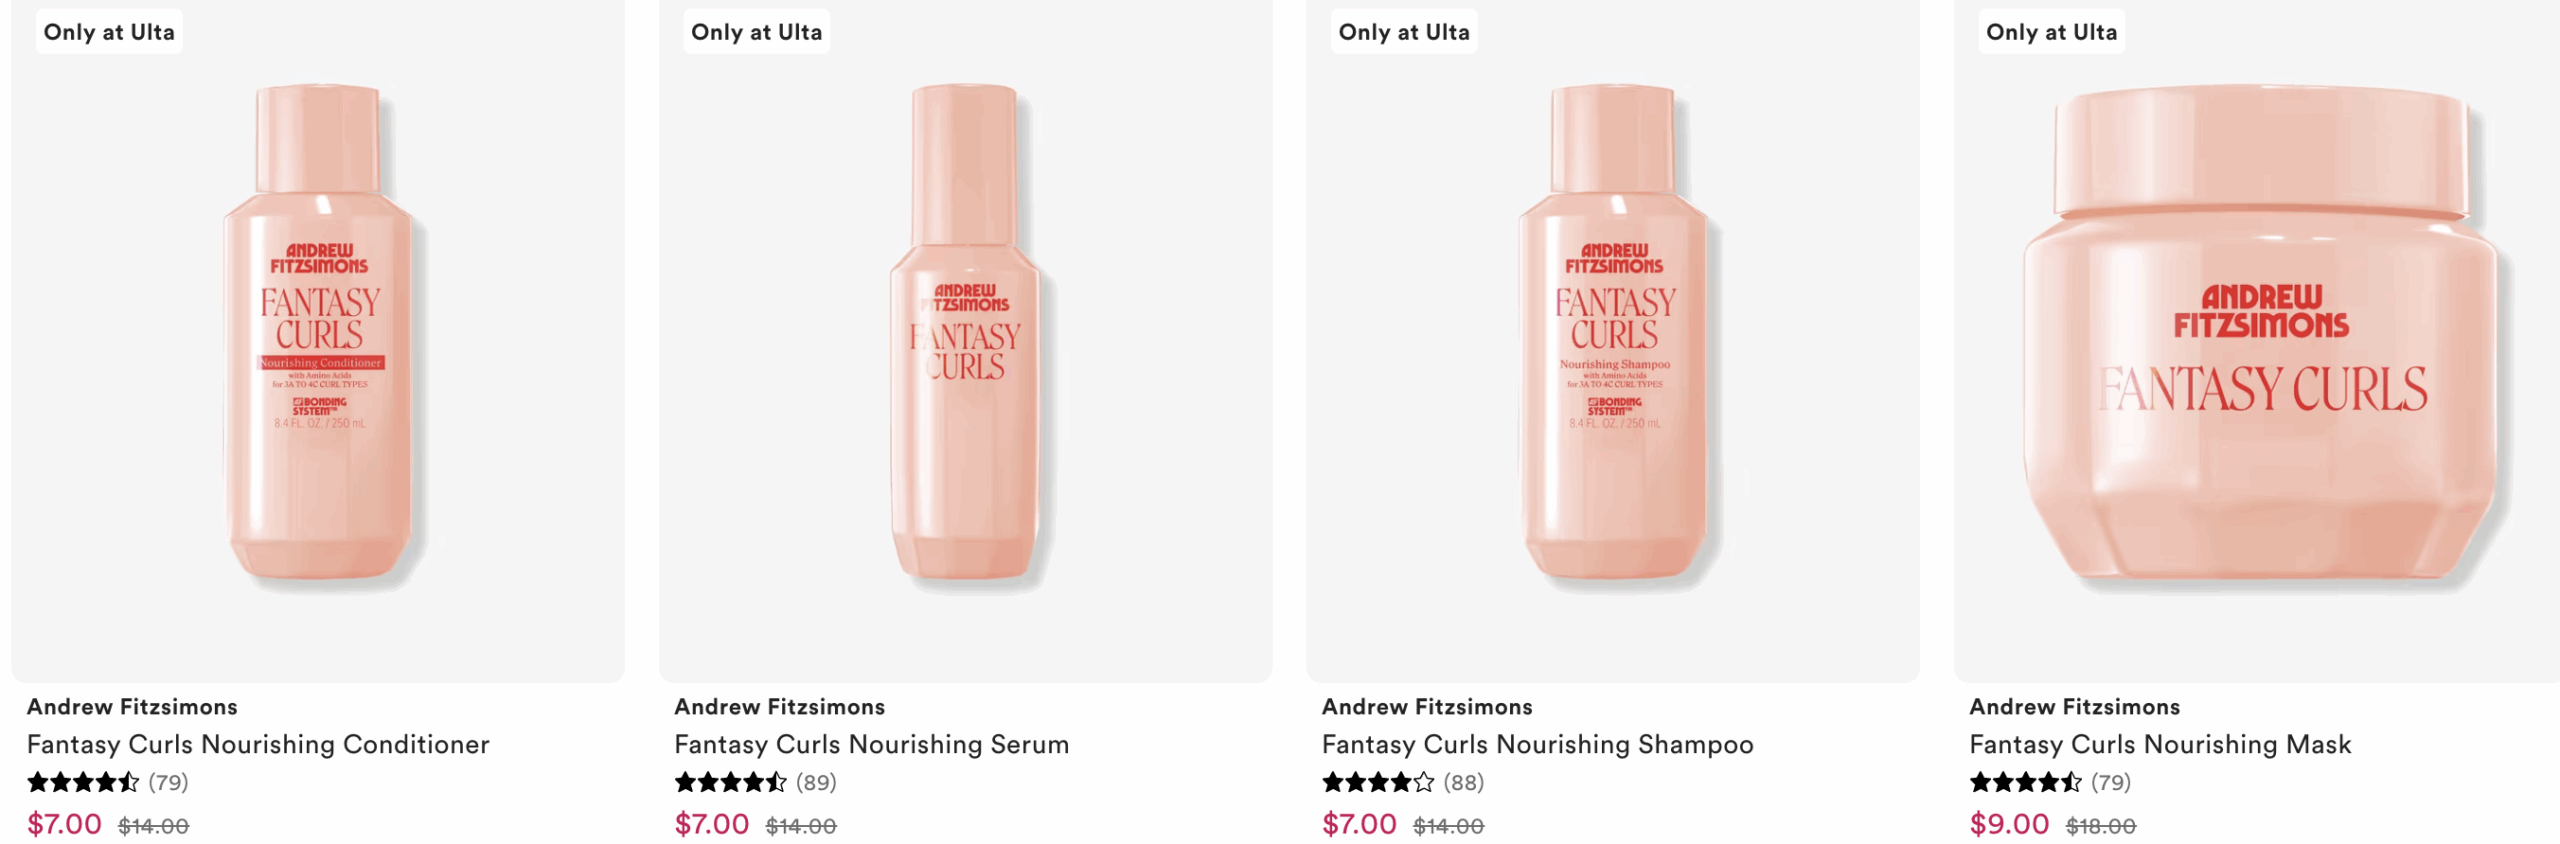This screenshot has width=2560, height=844.
Task: Open the shampoo's (88) review count
Action: (x=1464, y=782)
